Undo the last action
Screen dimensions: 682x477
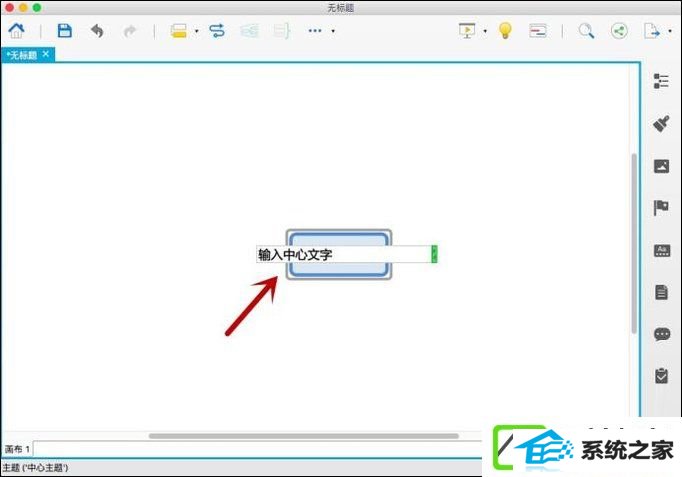[x=97, y=31]
